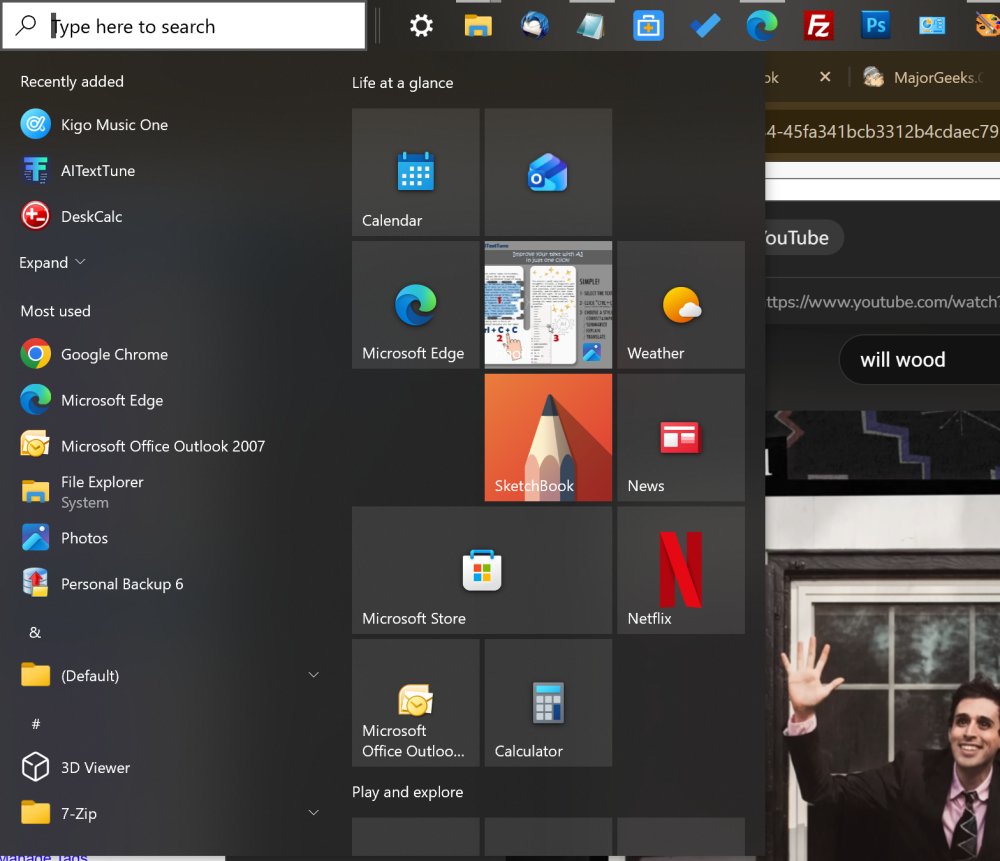Click the Play and explore group header
Screen dimensions: 1000x861
click(x=408, y=791)
